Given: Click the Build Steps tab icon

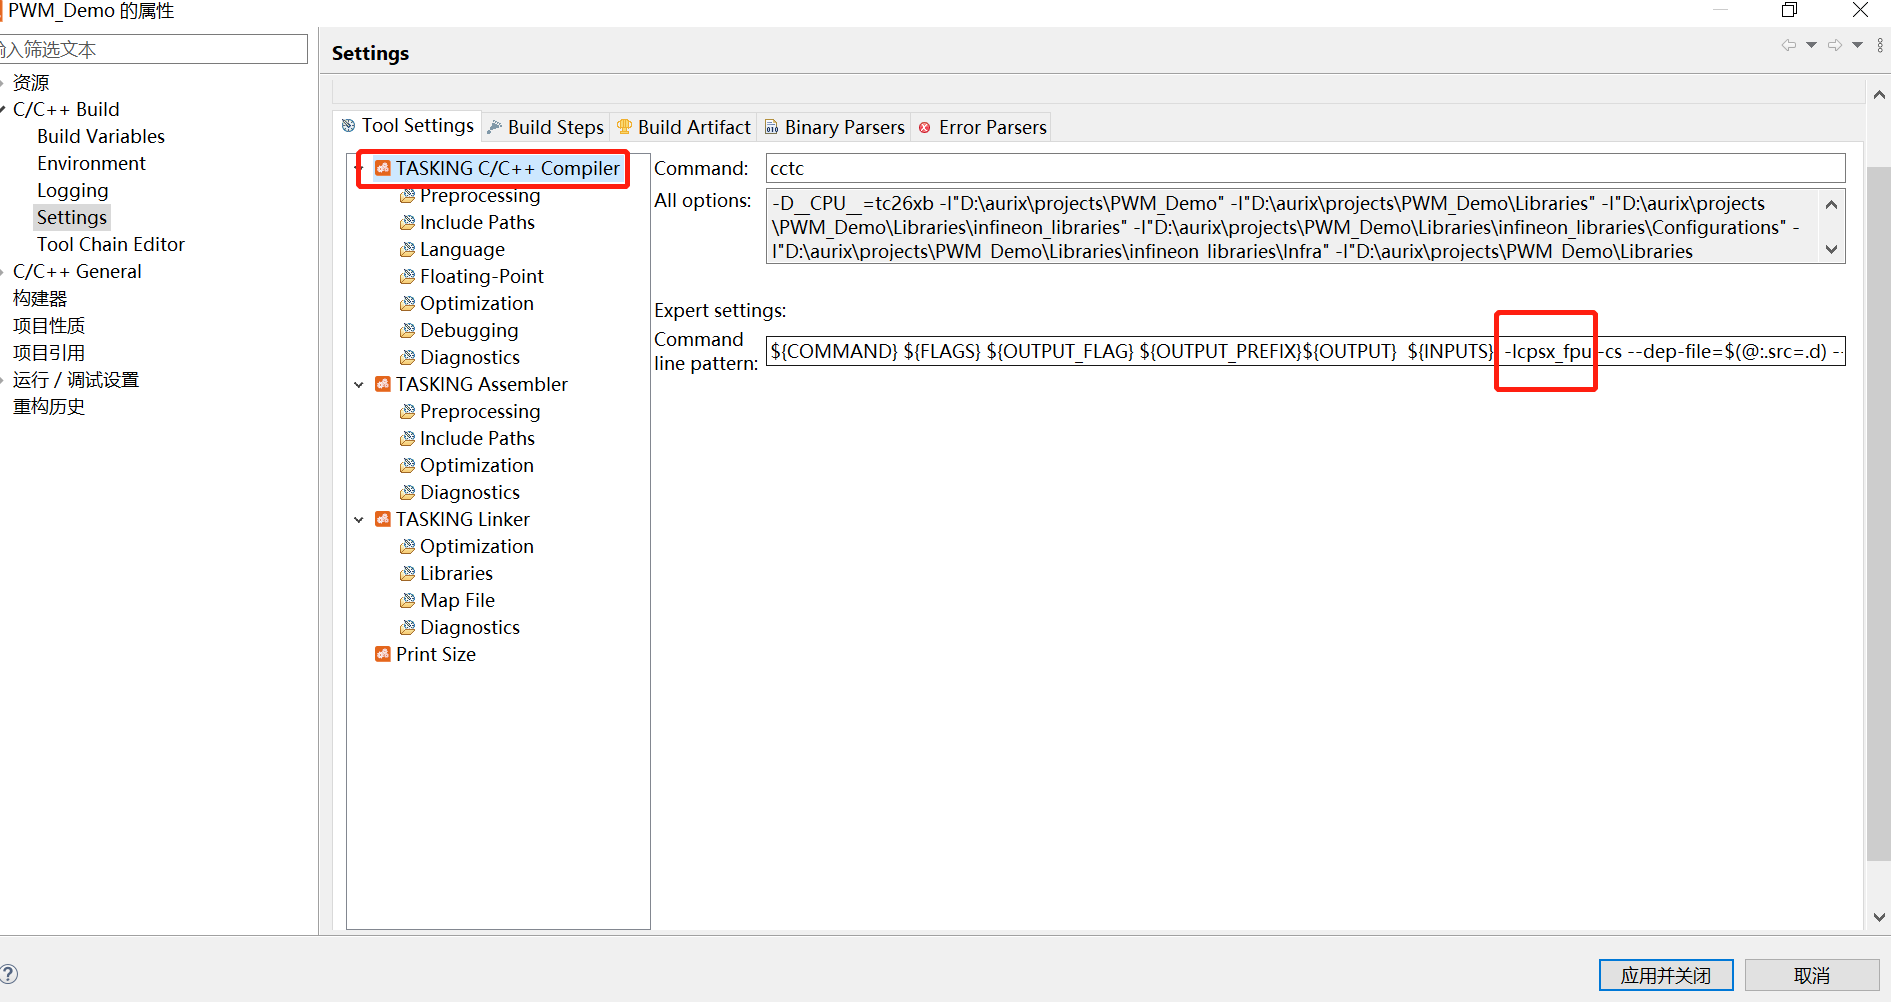Looking at the screenshot, I should pyautogui.click(x=494, y=127).
